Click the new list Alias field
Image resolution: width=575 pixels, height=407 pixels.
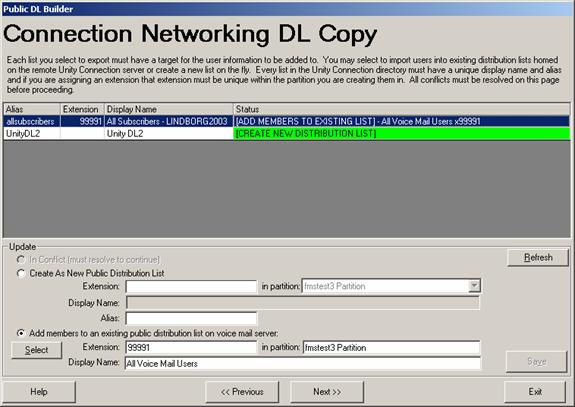191,318
